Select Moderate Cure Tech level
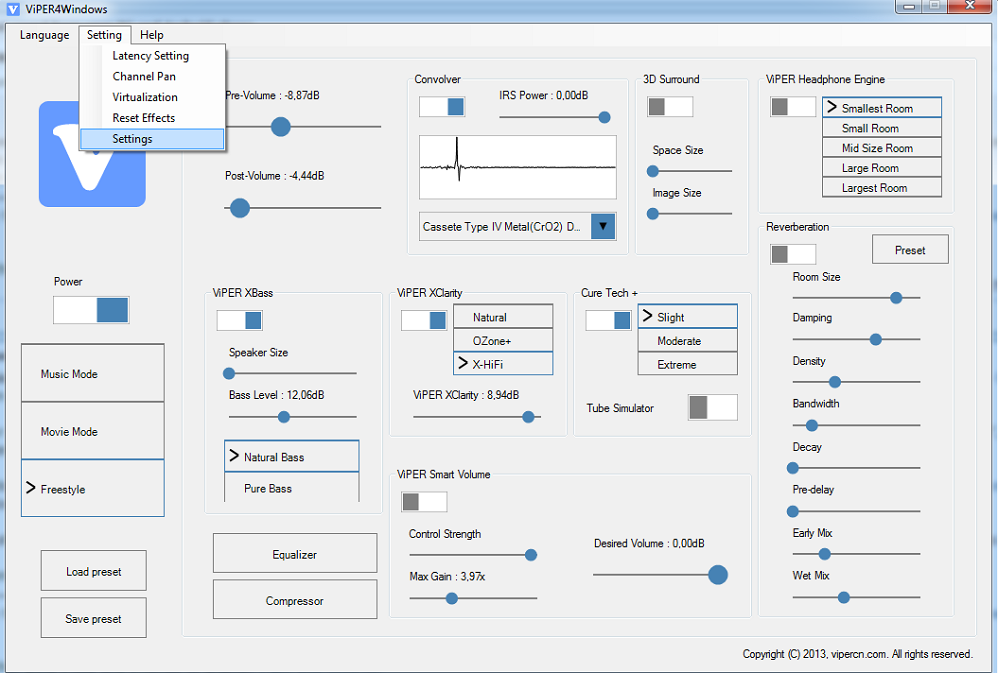The width and height of the screenshot is (998, 673). point(687,340)
